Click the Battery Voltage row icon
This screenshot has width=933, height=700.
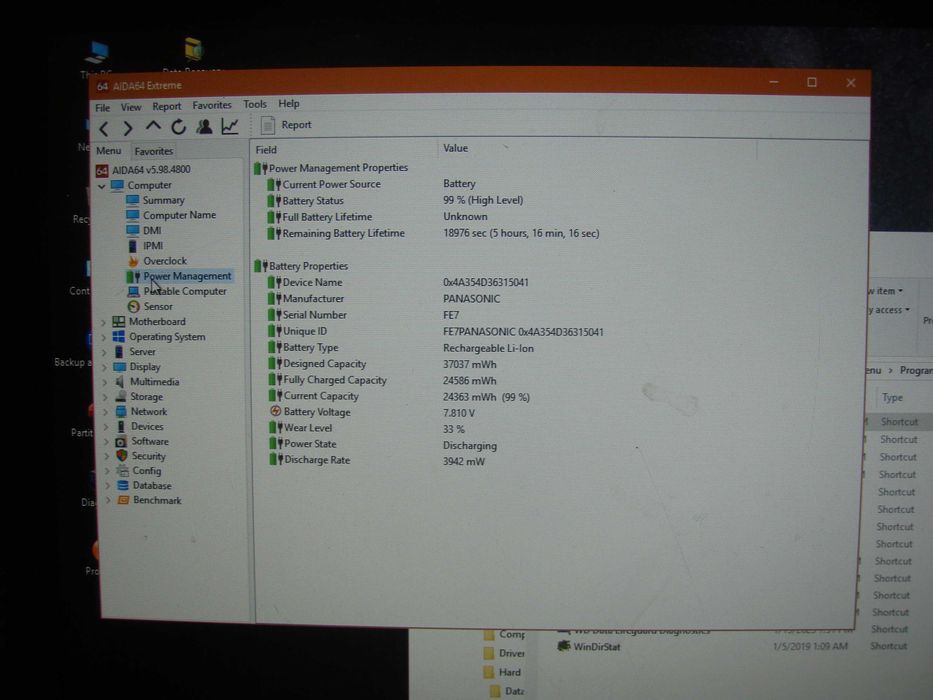(x=275, y=411)
